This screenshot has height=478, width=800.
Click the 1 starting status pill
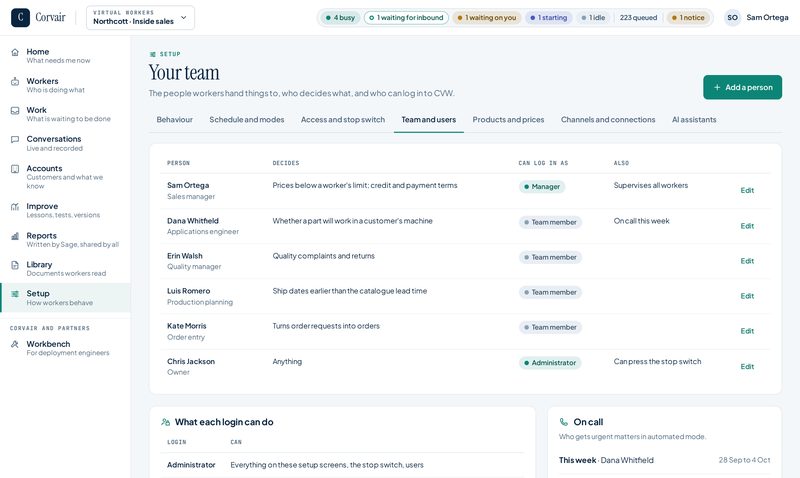548,17
